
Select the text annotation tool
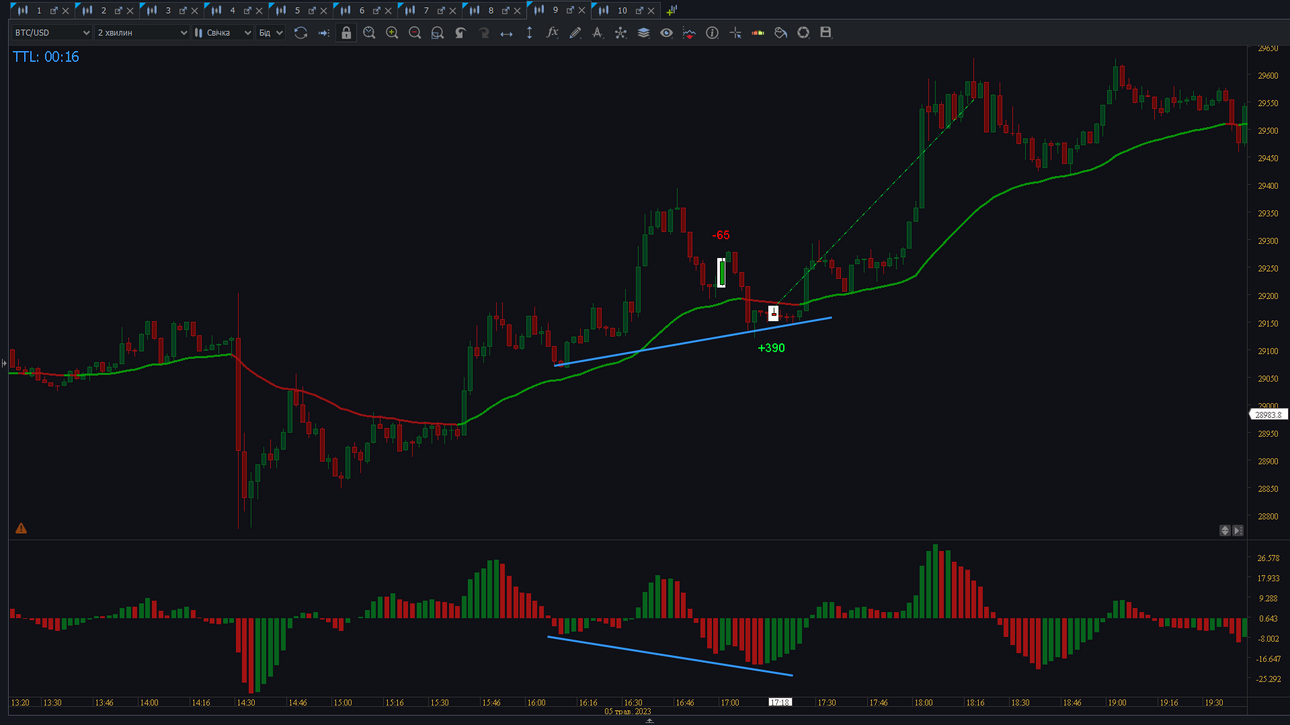tap(598, 33)
